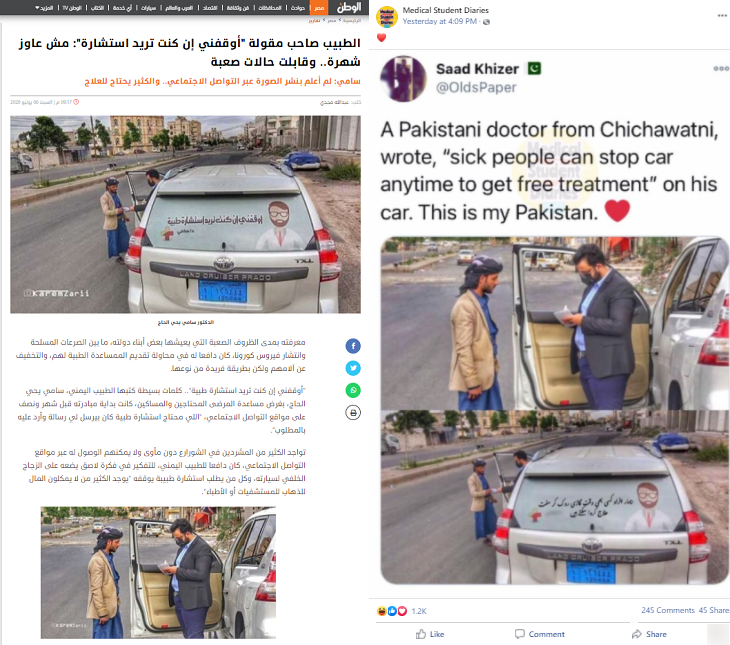
Task: Open the Land Cruiser article photo
Action: 185,214
